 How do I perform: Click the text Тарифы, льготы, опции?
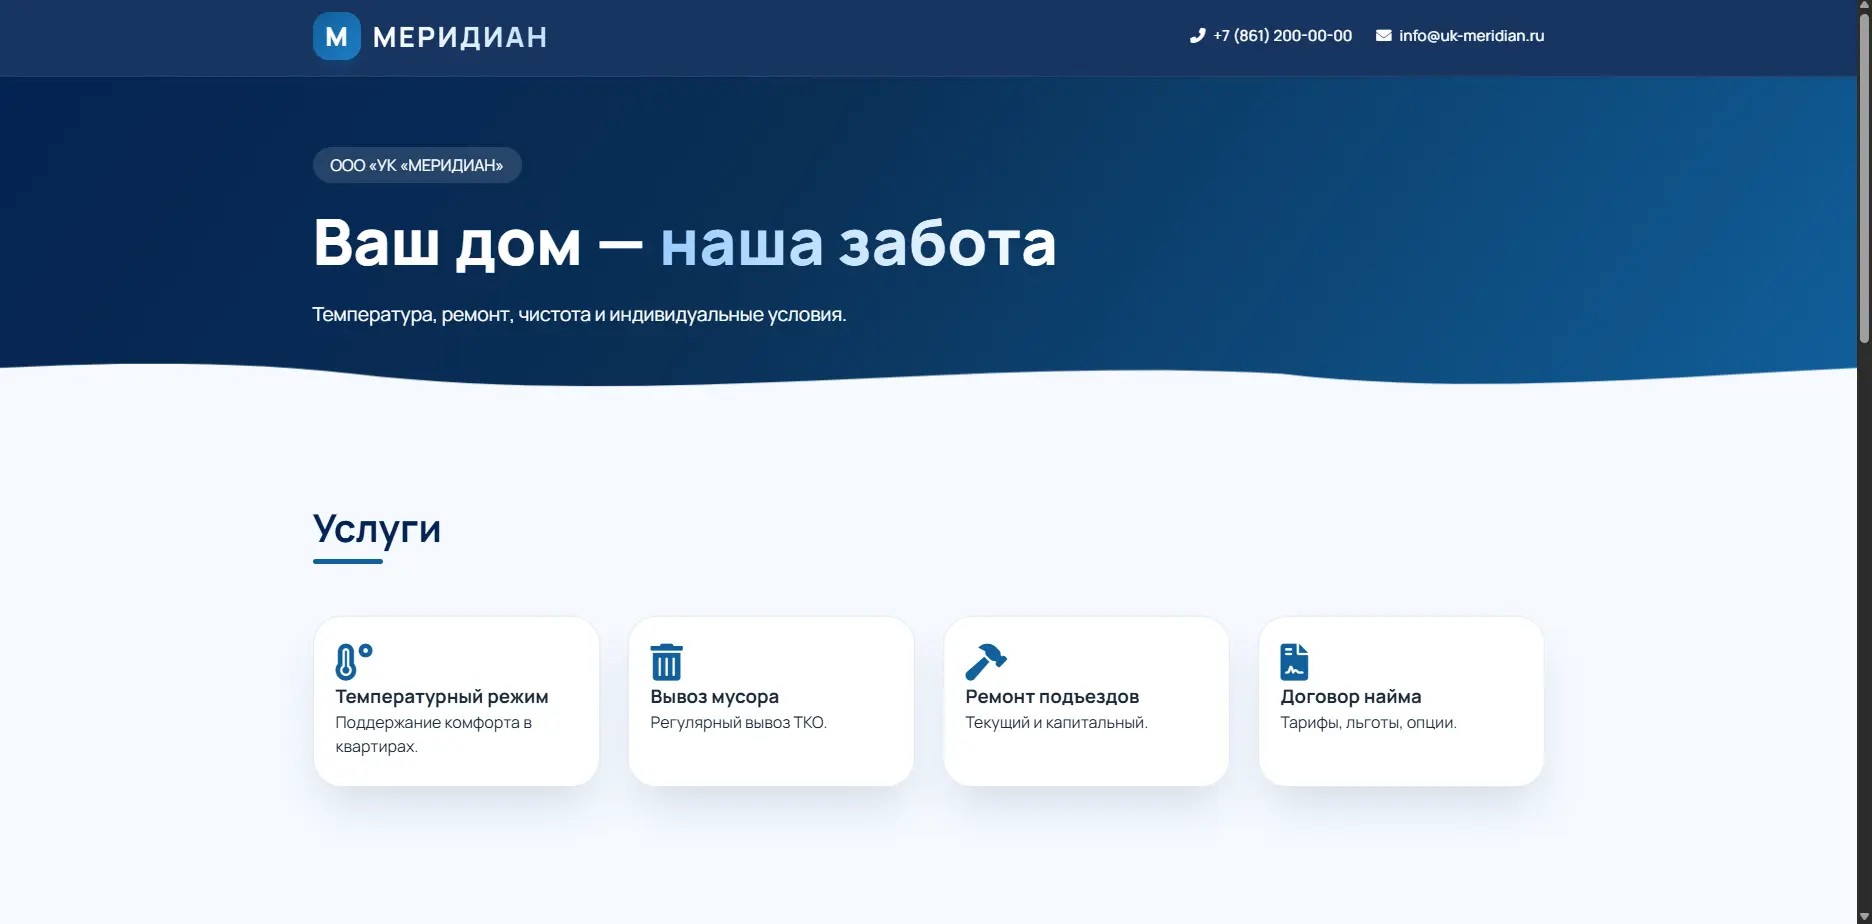1368,723
